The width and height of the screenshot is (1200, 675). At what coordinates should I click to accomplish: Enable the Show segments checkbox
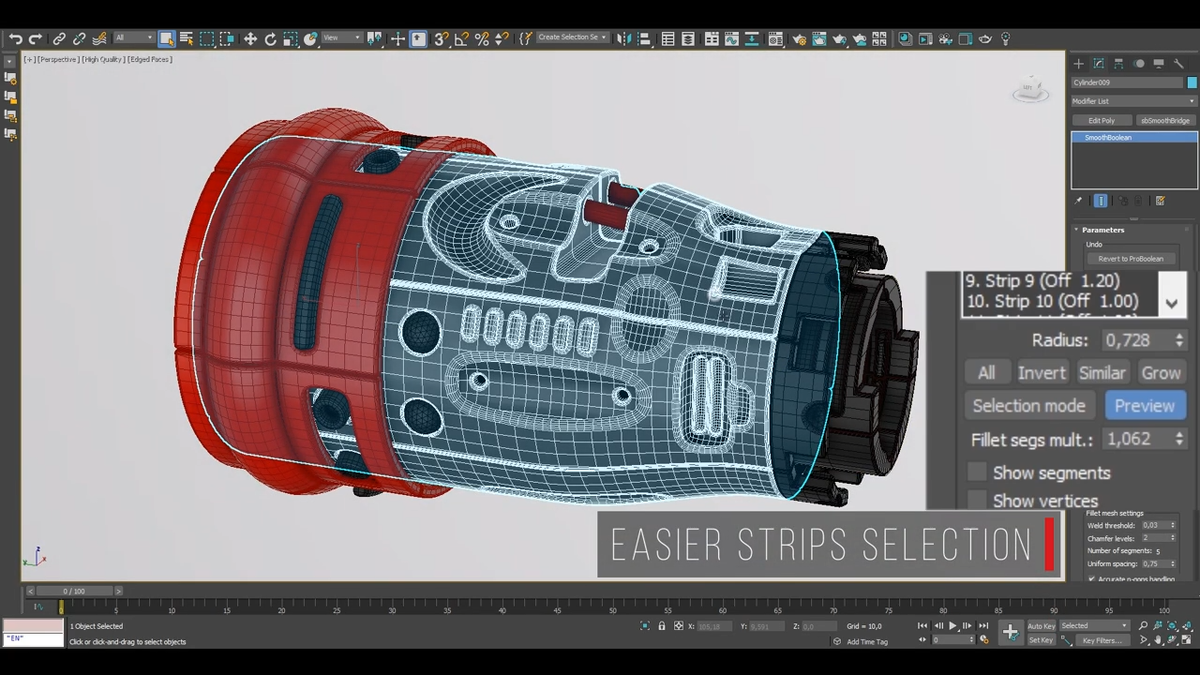pyautogui.click(x=977, y=472)
